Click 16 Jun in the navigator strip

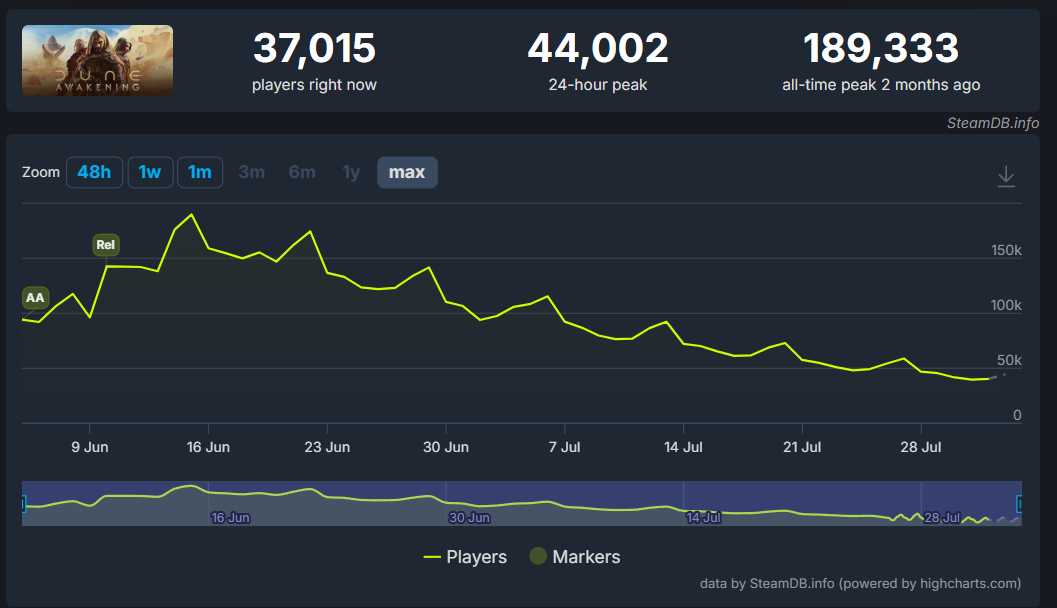231,518
